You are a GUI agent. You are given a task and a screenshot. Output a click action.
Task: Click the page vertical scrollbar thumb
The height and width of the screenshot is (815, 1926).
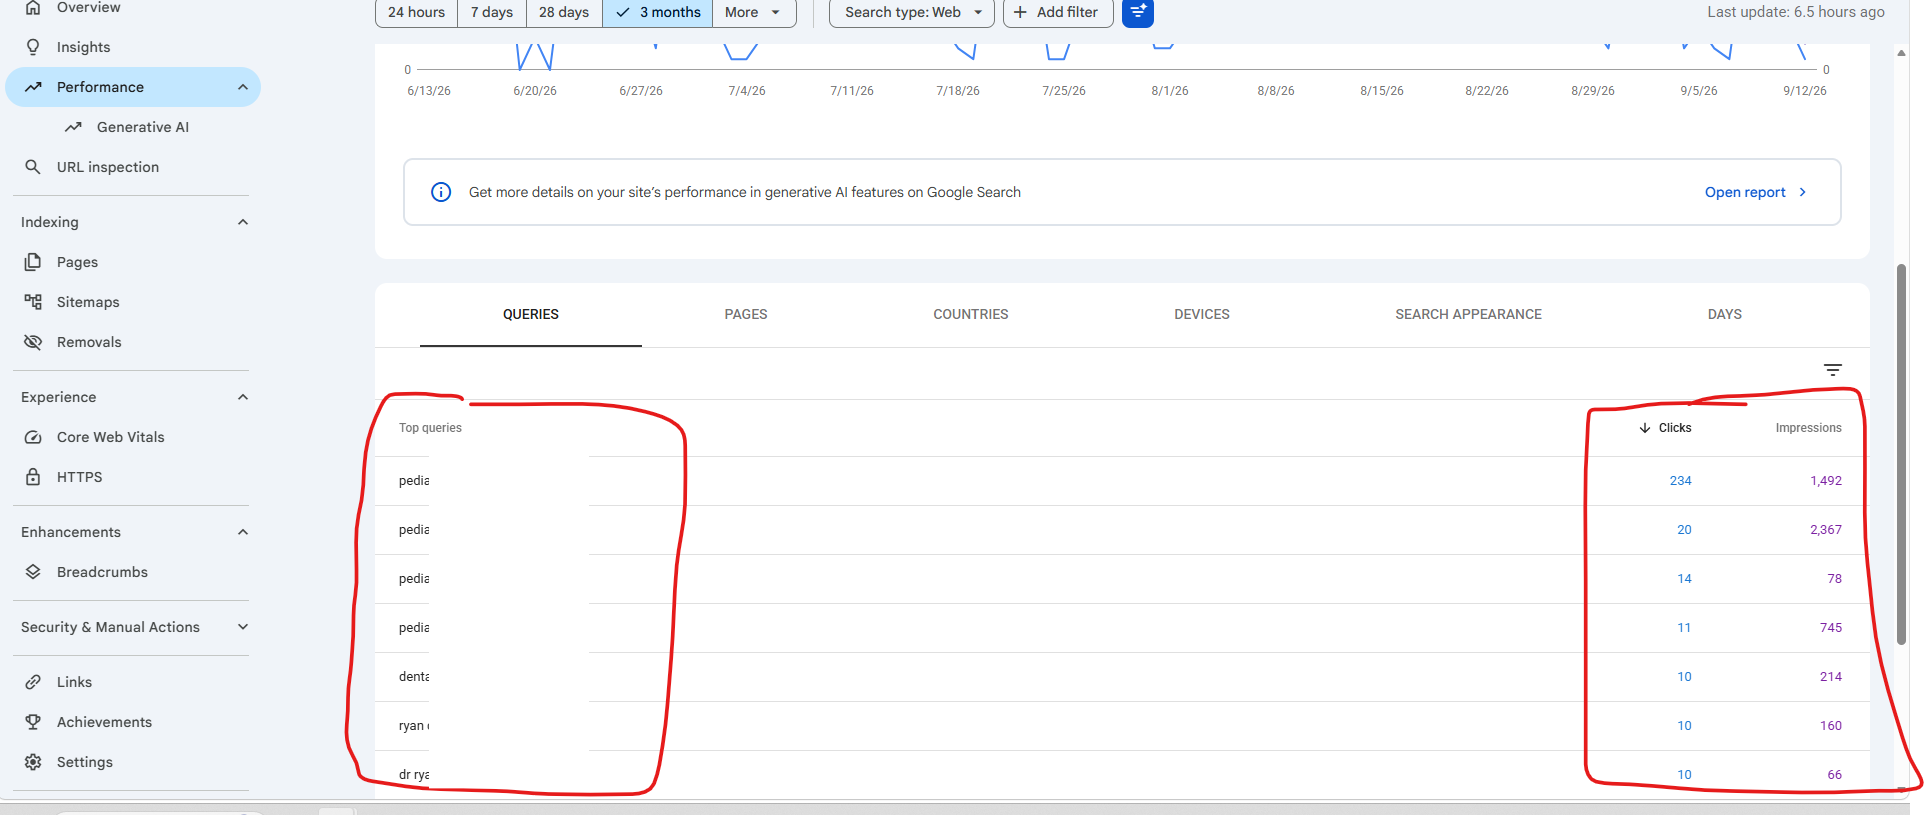[1901, 454]
